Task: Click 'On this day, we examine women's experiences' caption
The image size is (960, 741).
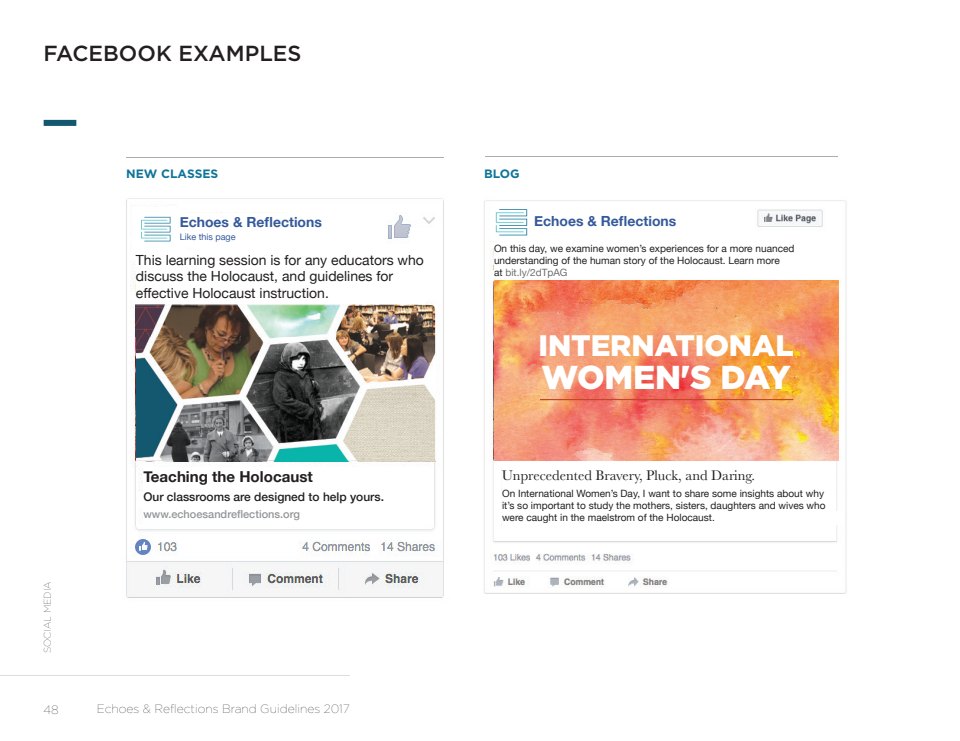Action: [x=644, y=260]
